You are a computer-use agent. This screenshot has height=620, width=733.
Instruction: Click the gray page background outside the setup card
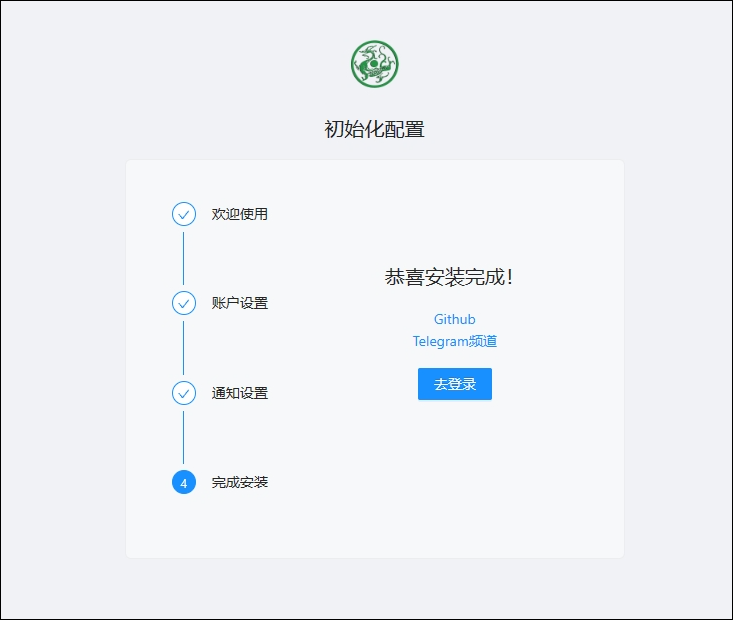click(60, 300)
